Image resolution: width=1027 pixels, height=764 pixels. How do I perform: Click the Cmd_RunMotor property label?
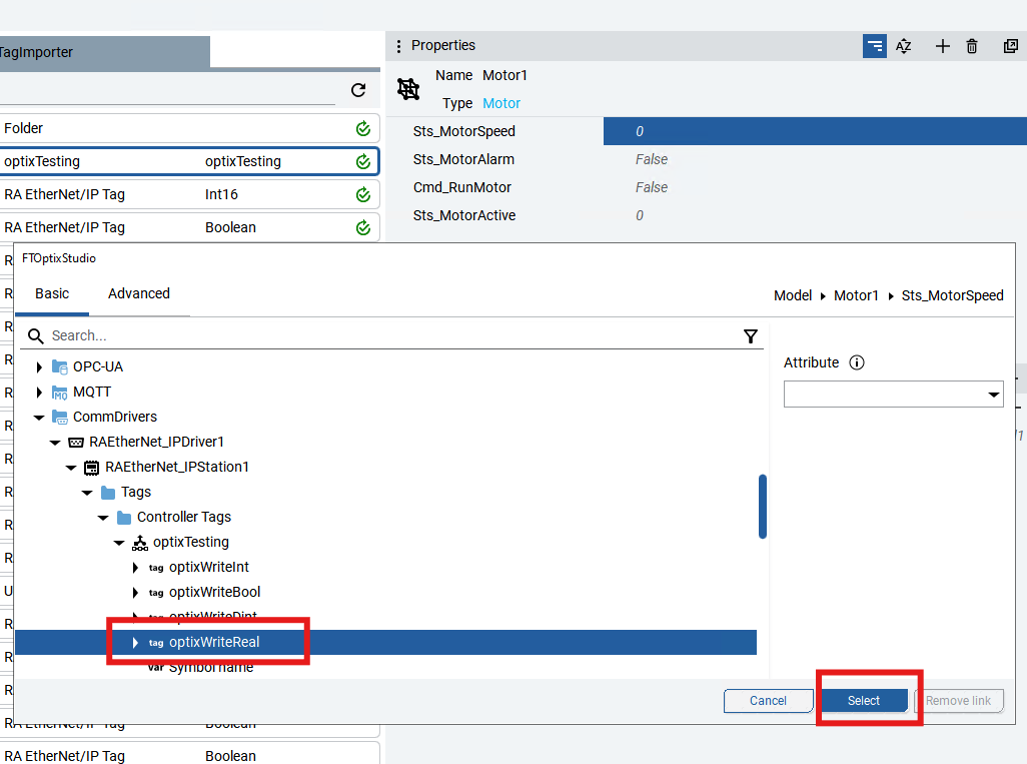pyautogui.click(x=462, y=187)
